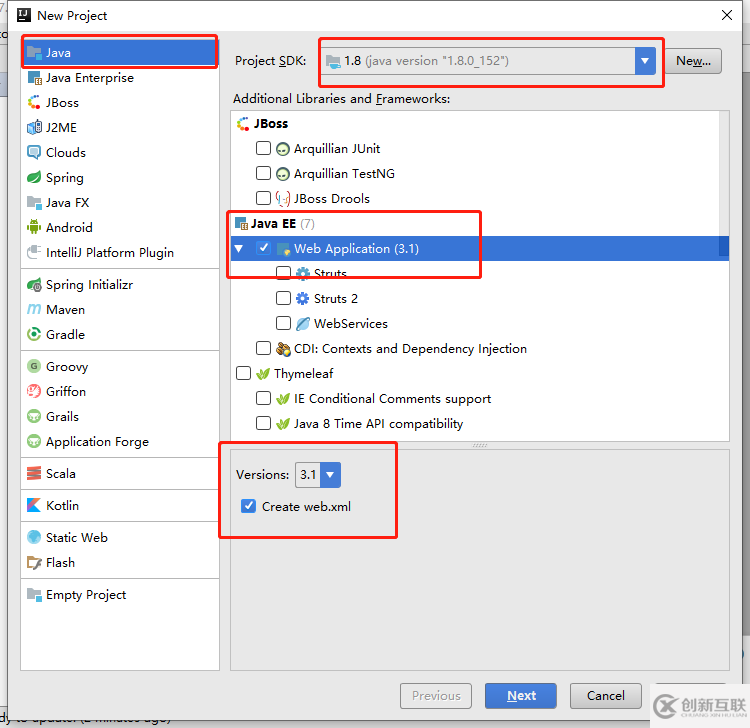750x728 pixels.
Task: Choose the J2ME project icon
Action: point(34,127)
